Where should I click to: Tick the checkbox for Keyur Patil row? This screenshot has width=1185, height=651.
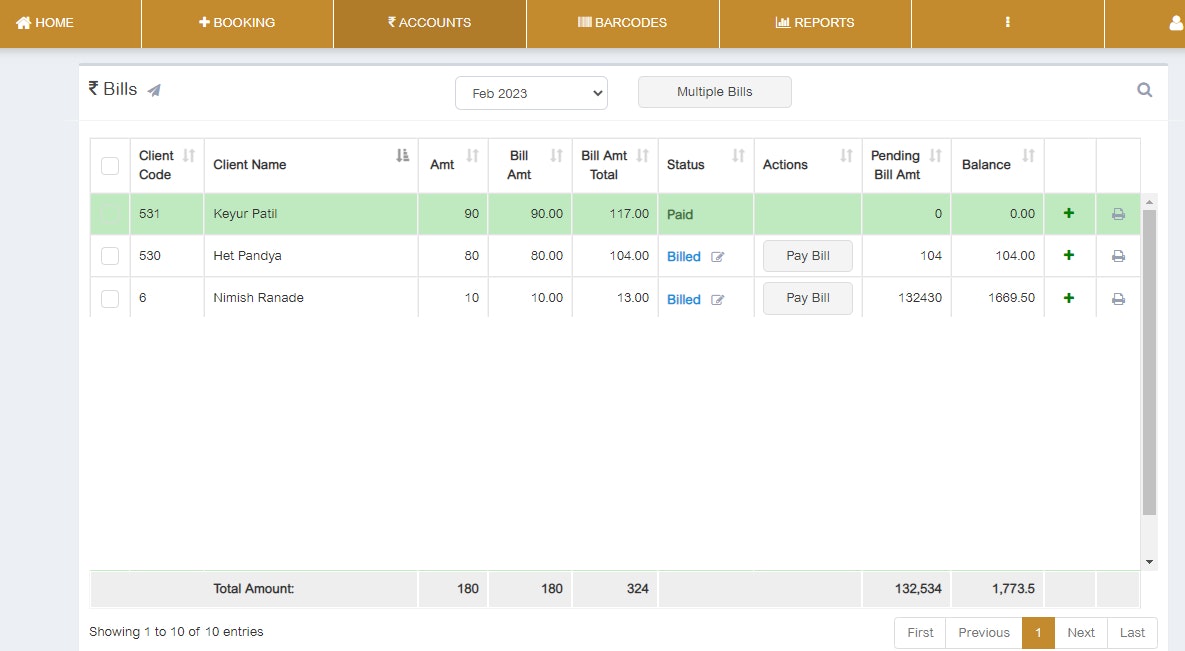[x=110, y=214]
